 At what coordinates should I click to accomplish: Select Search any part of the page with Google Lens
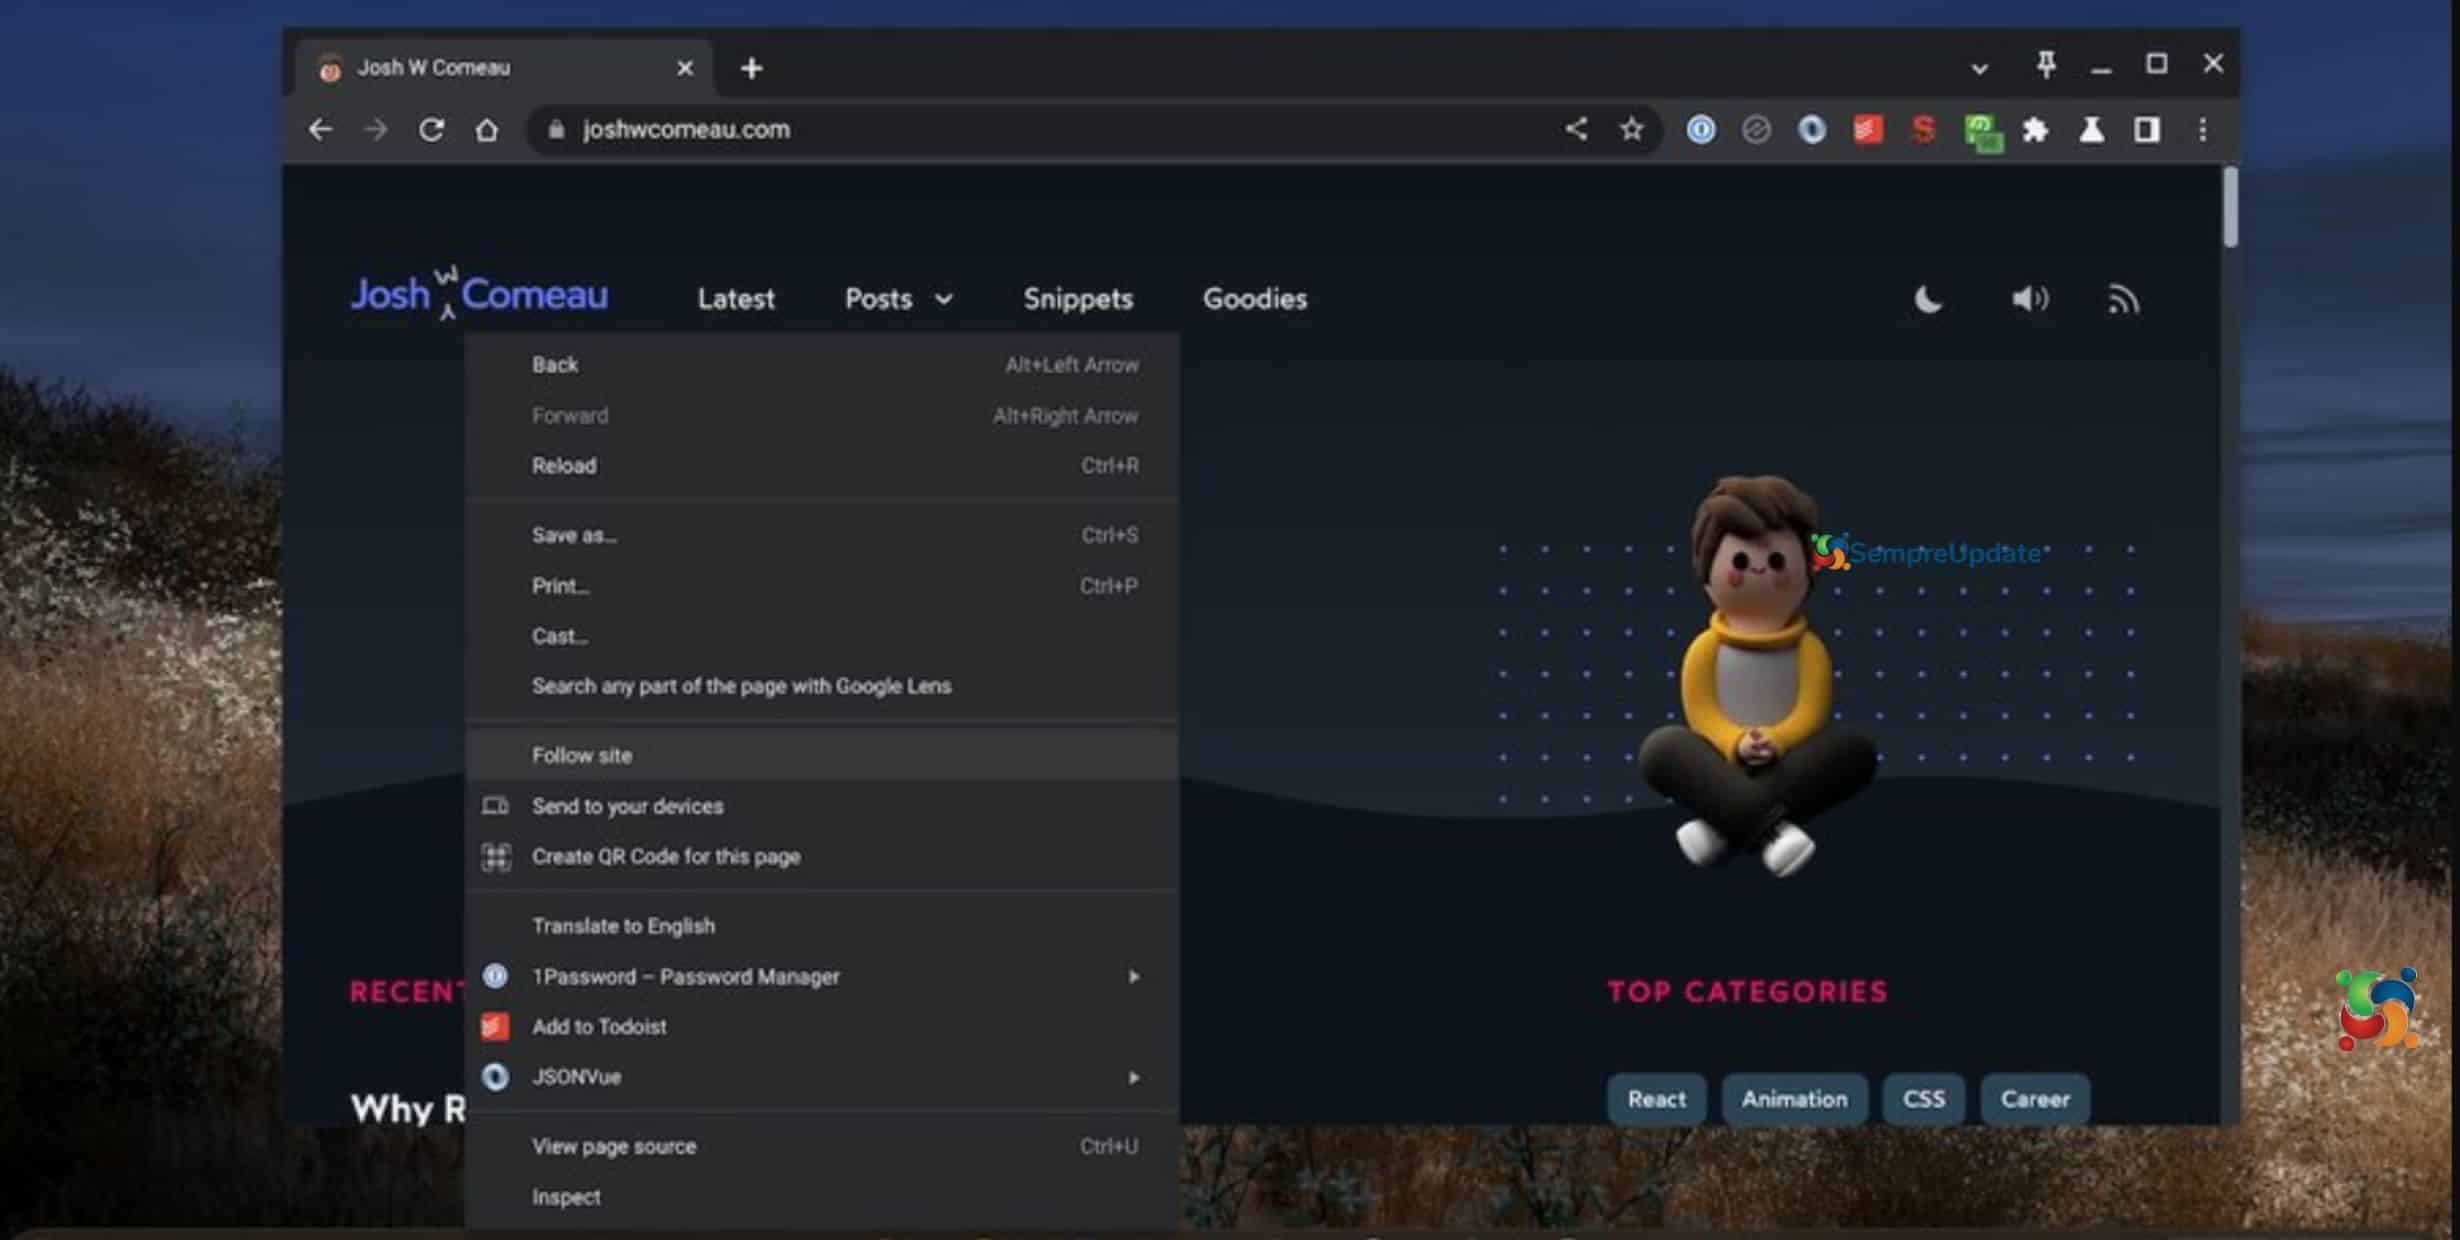tap(821, 686)
